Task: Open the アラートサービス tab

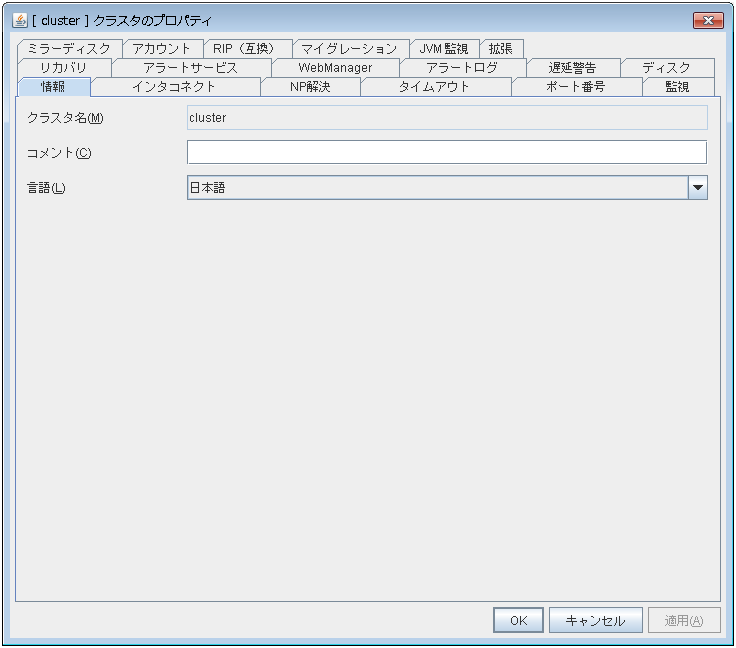Action: [x=190, y=68]
